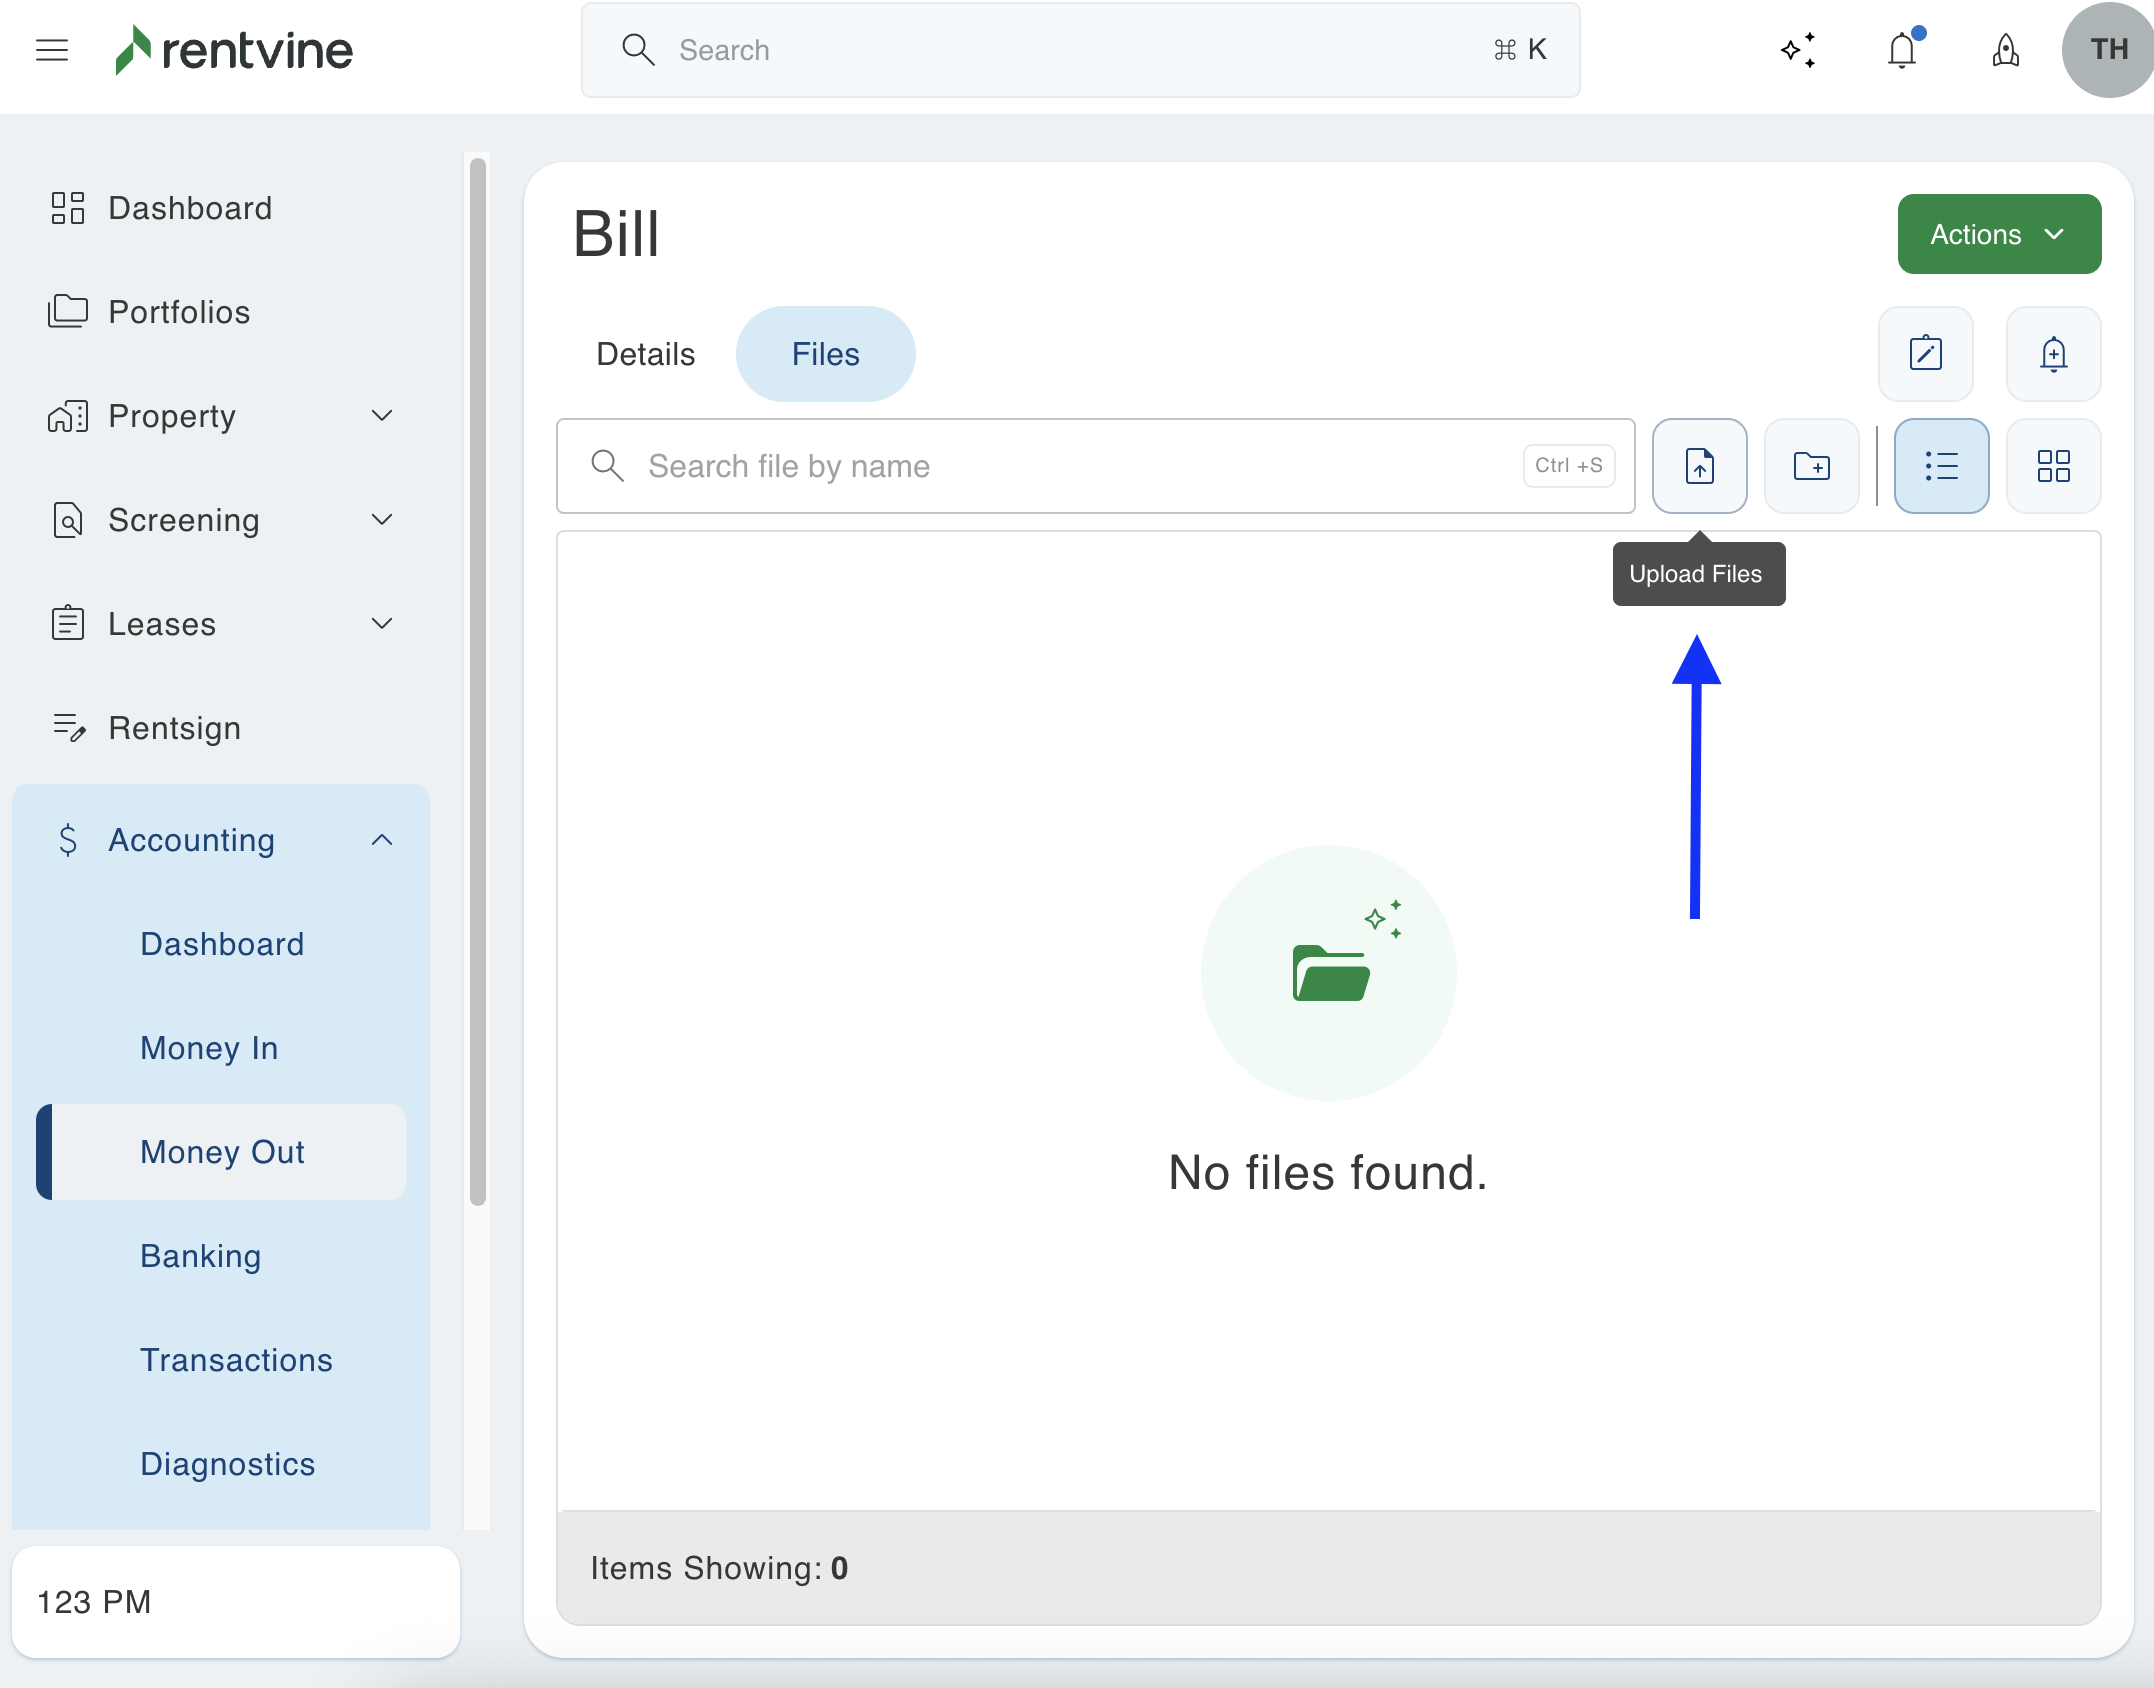Screen dimensions: 2154x1688
Task: Open the Actions dropdown button
Action: click(1998, 234)
